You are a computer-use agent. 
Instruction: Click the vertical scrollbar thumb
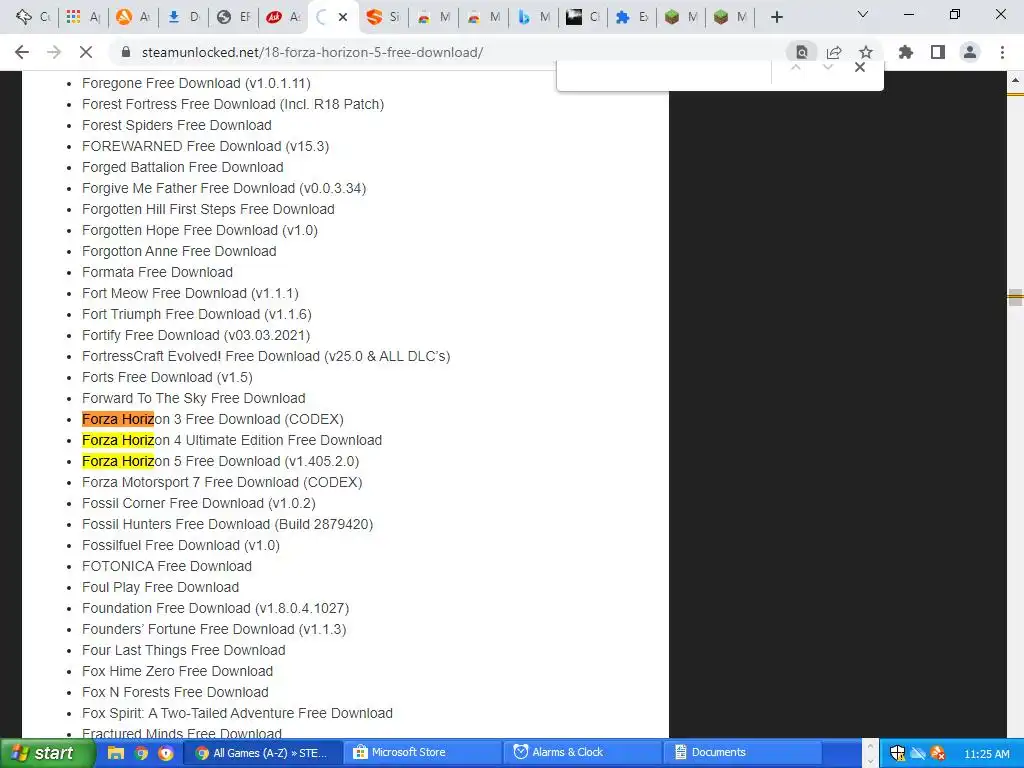tap(1015, 297)
